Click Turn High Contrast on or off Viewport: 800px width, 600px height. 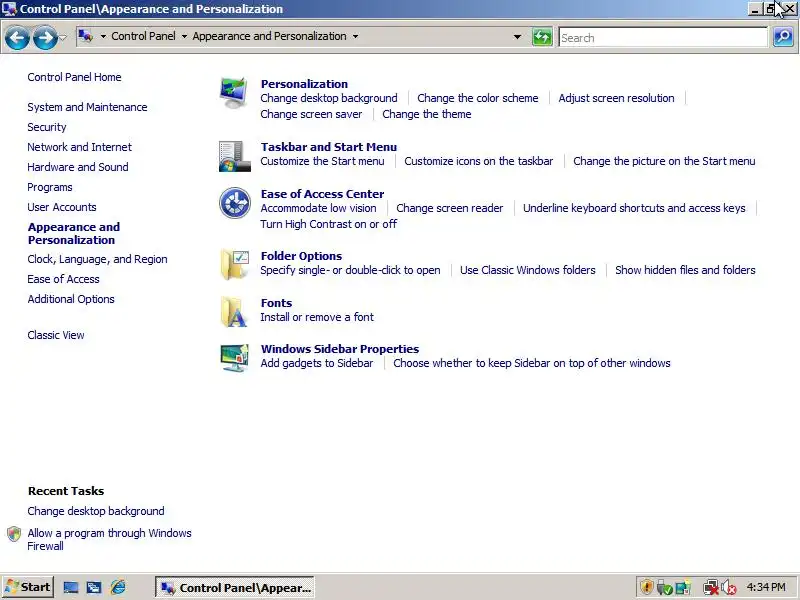[329, 224]
